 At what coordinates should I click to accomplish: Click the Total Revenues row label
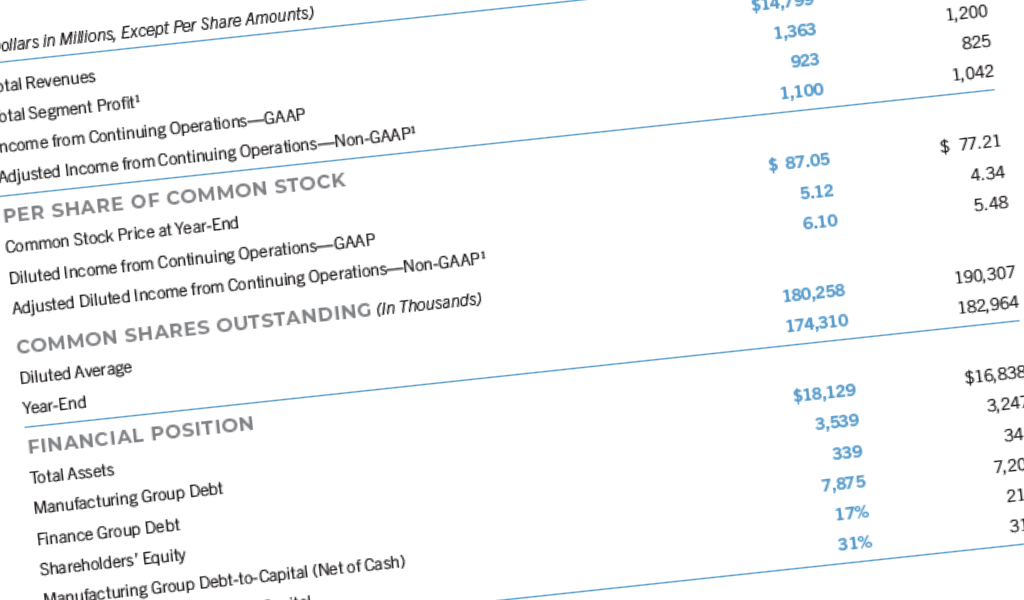coord(47,80)
